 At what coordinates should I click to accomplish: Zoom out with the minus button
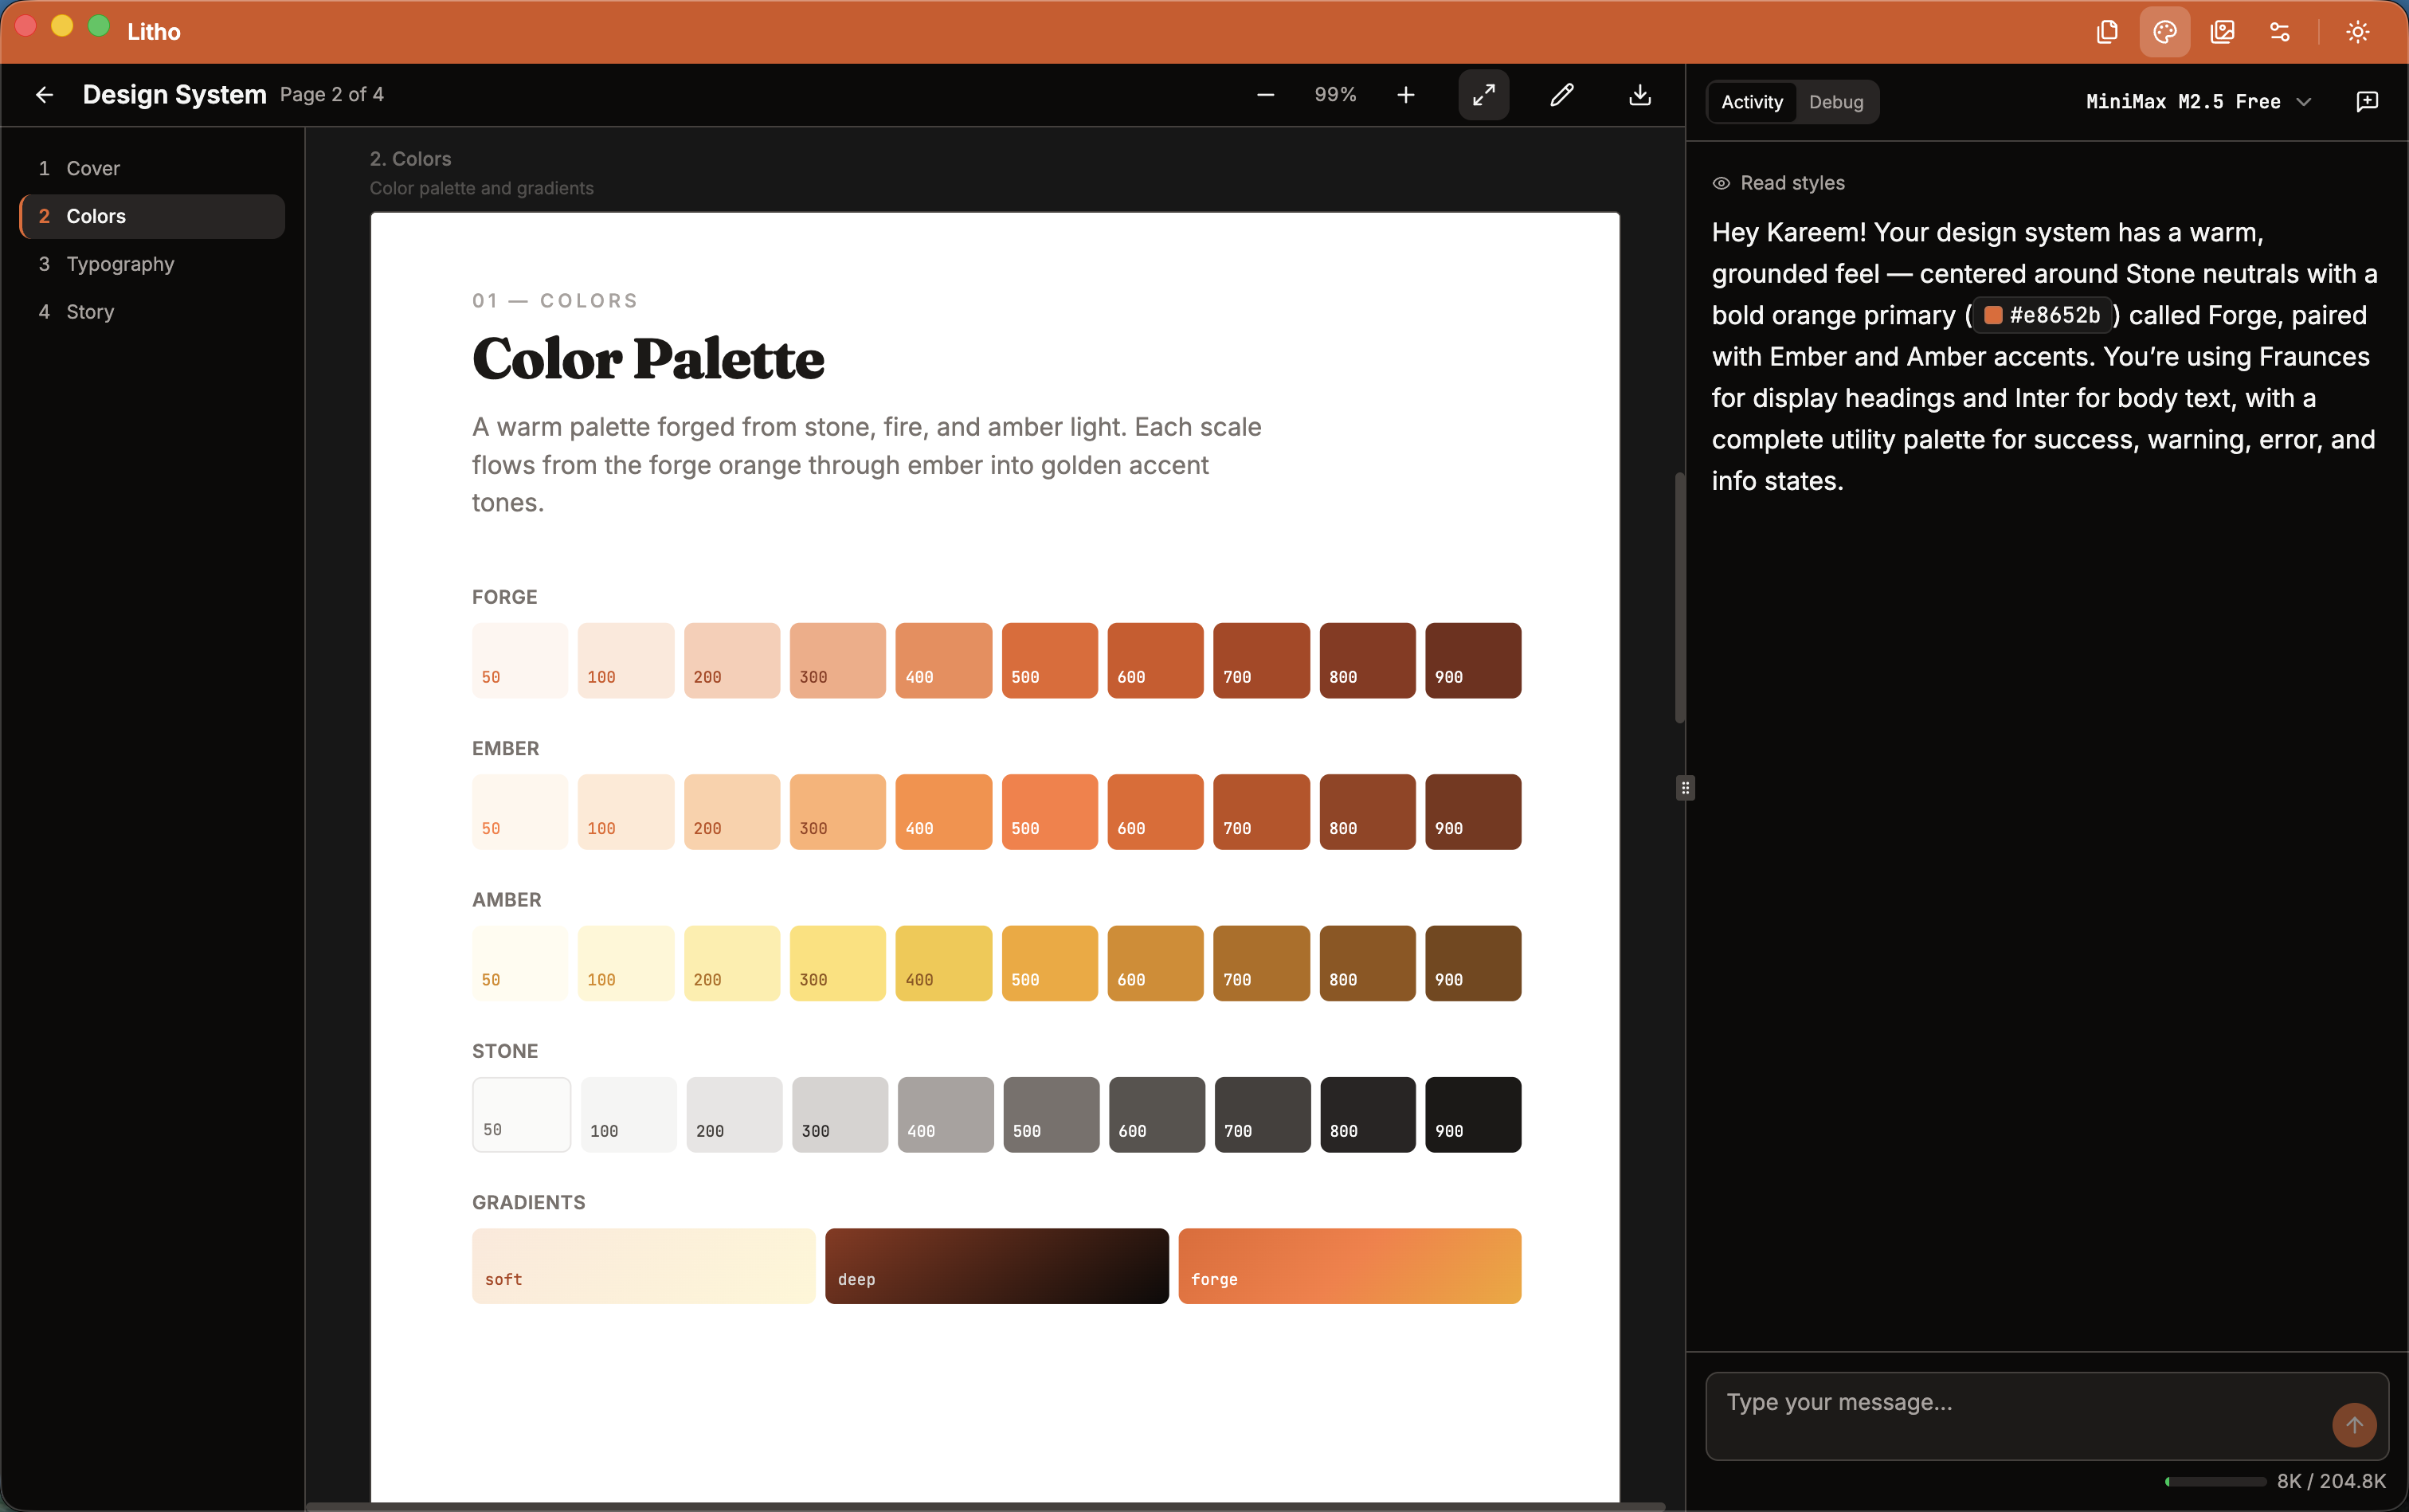(x=1264, y=95)
